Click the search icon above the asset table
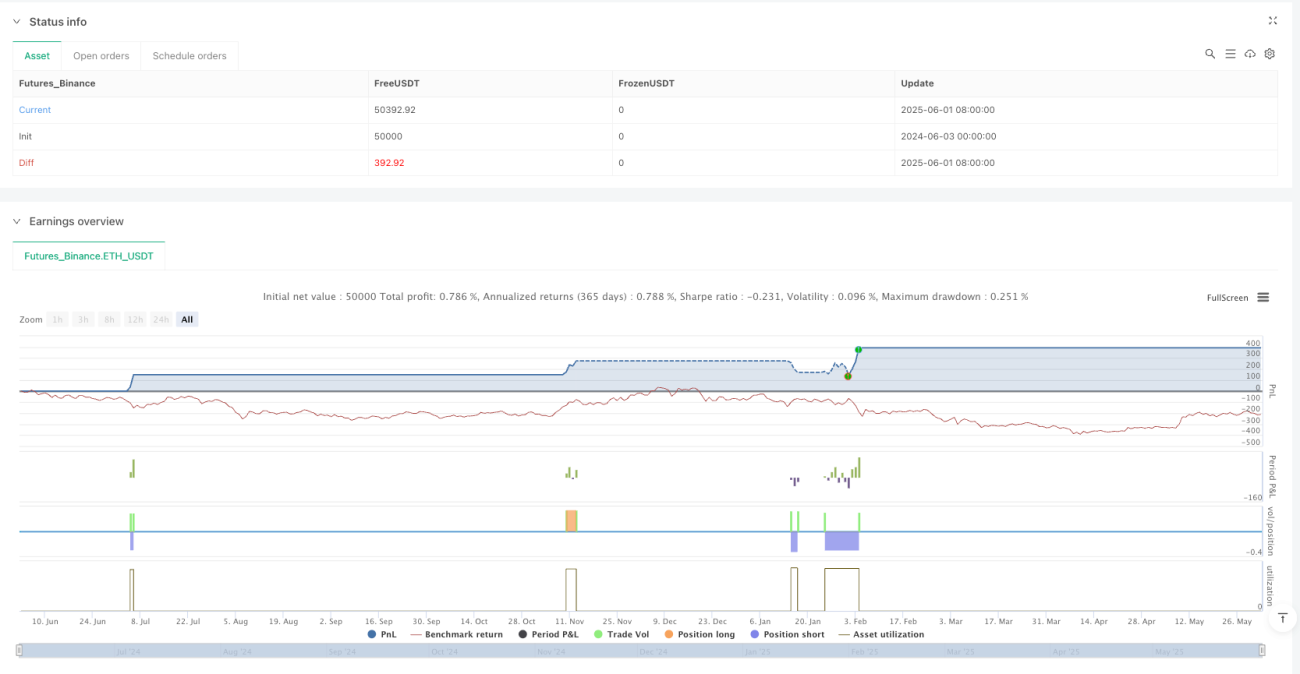Screen dimensions: 1300x674 tap(1210, 54)
